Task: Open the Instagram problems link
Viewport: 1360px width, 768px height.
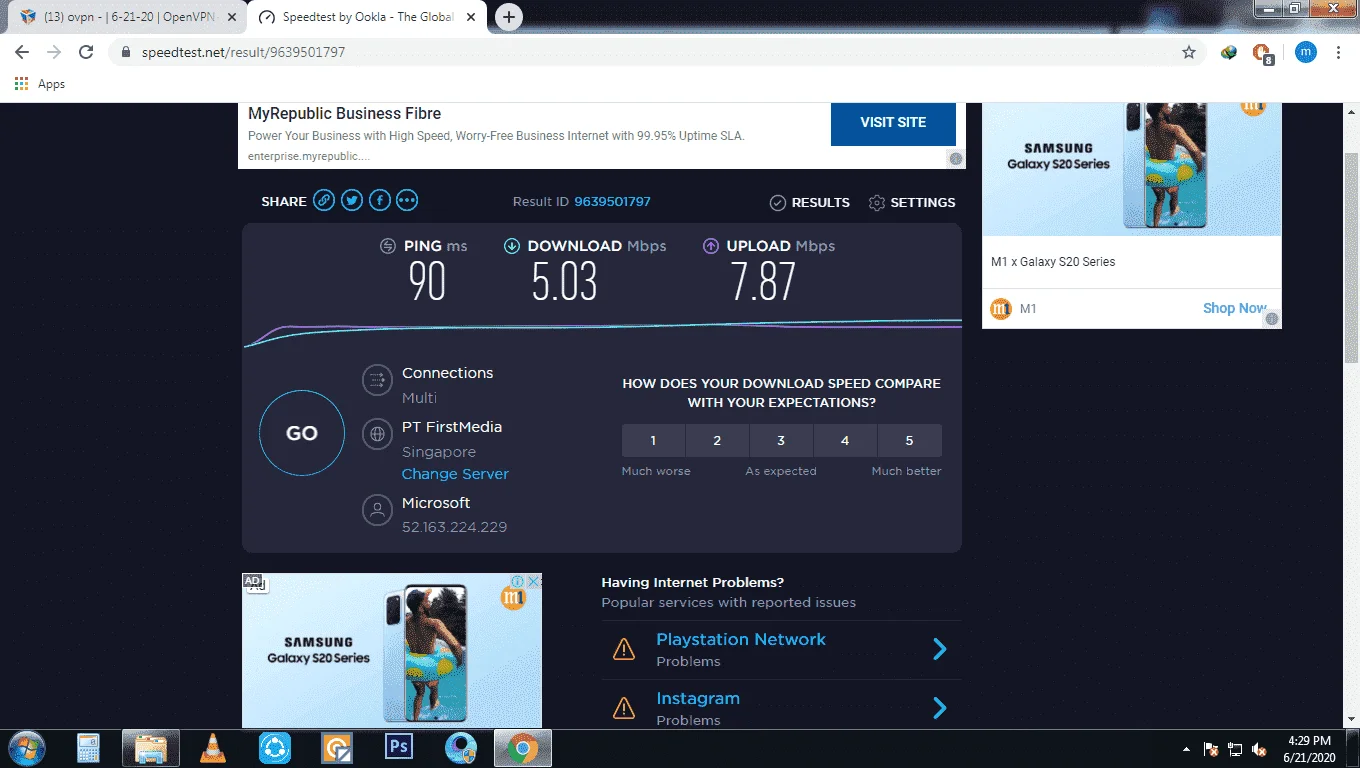Action: point(698,698)
